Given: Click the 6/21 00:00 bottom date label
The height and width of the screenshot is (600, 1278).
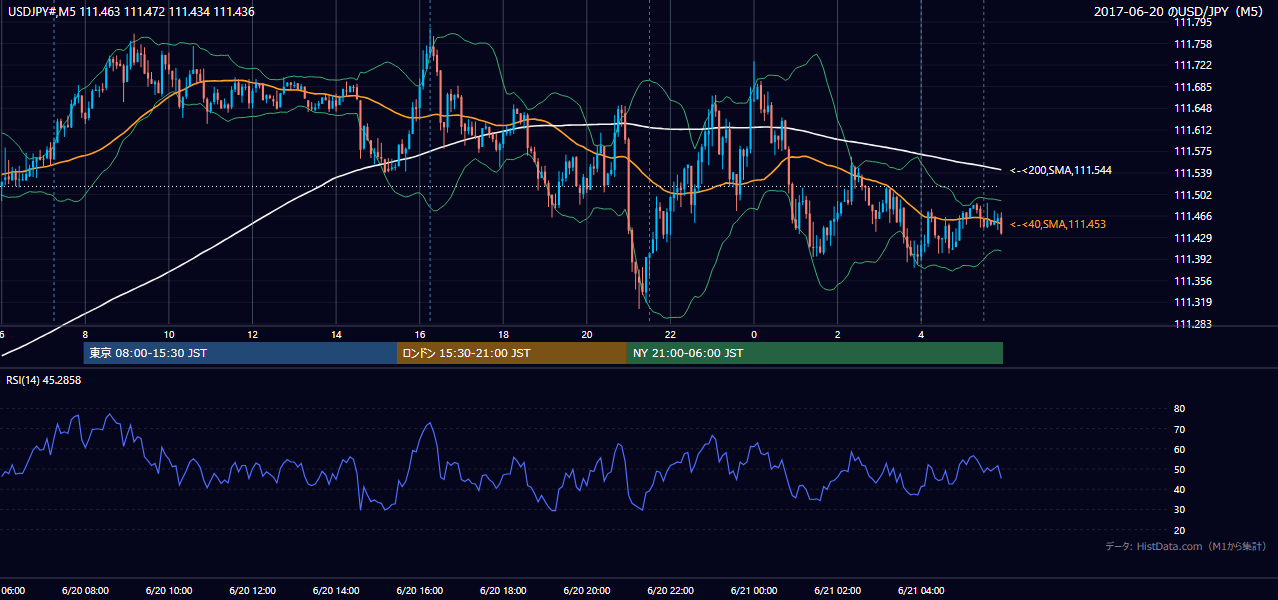Looking at the screenshot, I should [x=753, y=590].
